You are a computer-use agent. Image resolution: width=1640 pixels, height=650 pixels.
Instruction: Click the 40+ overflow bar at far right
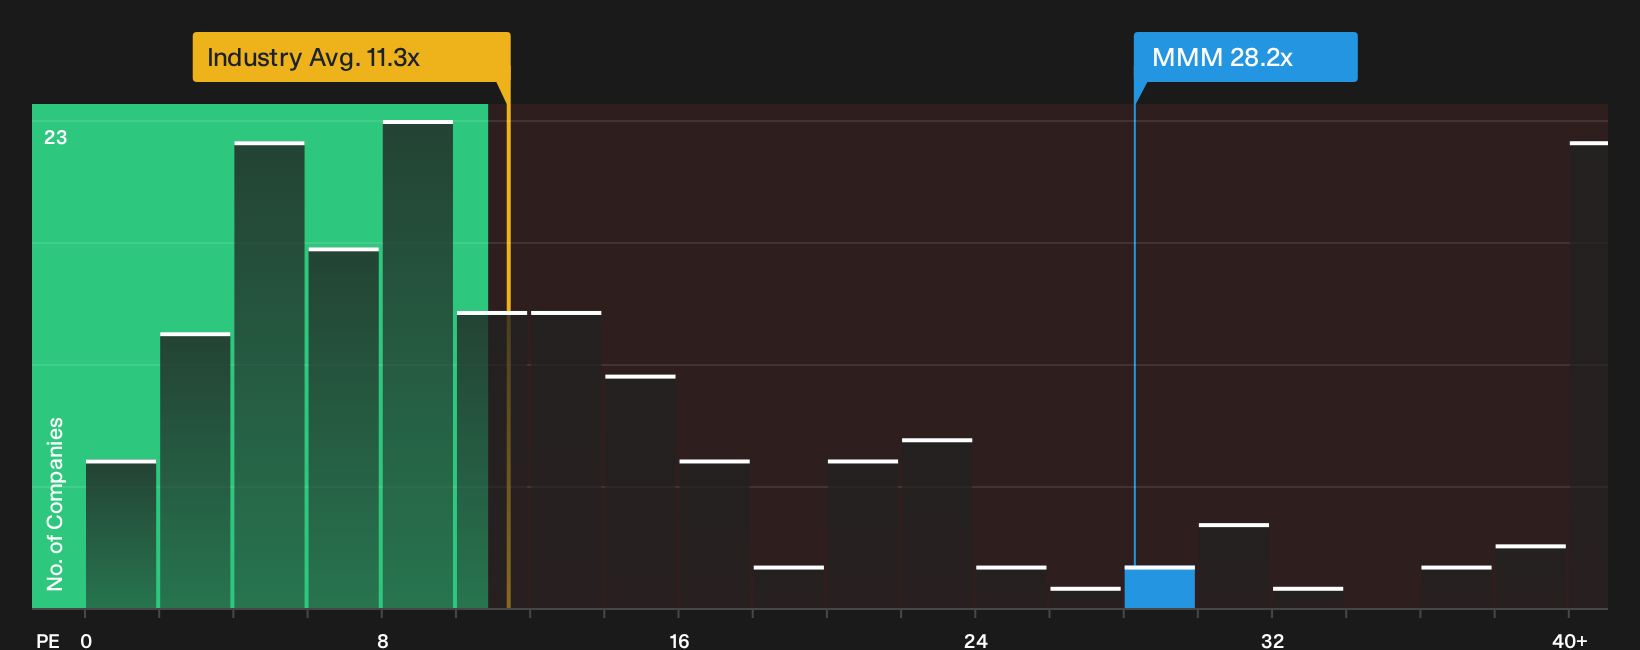click(1588, 375)
